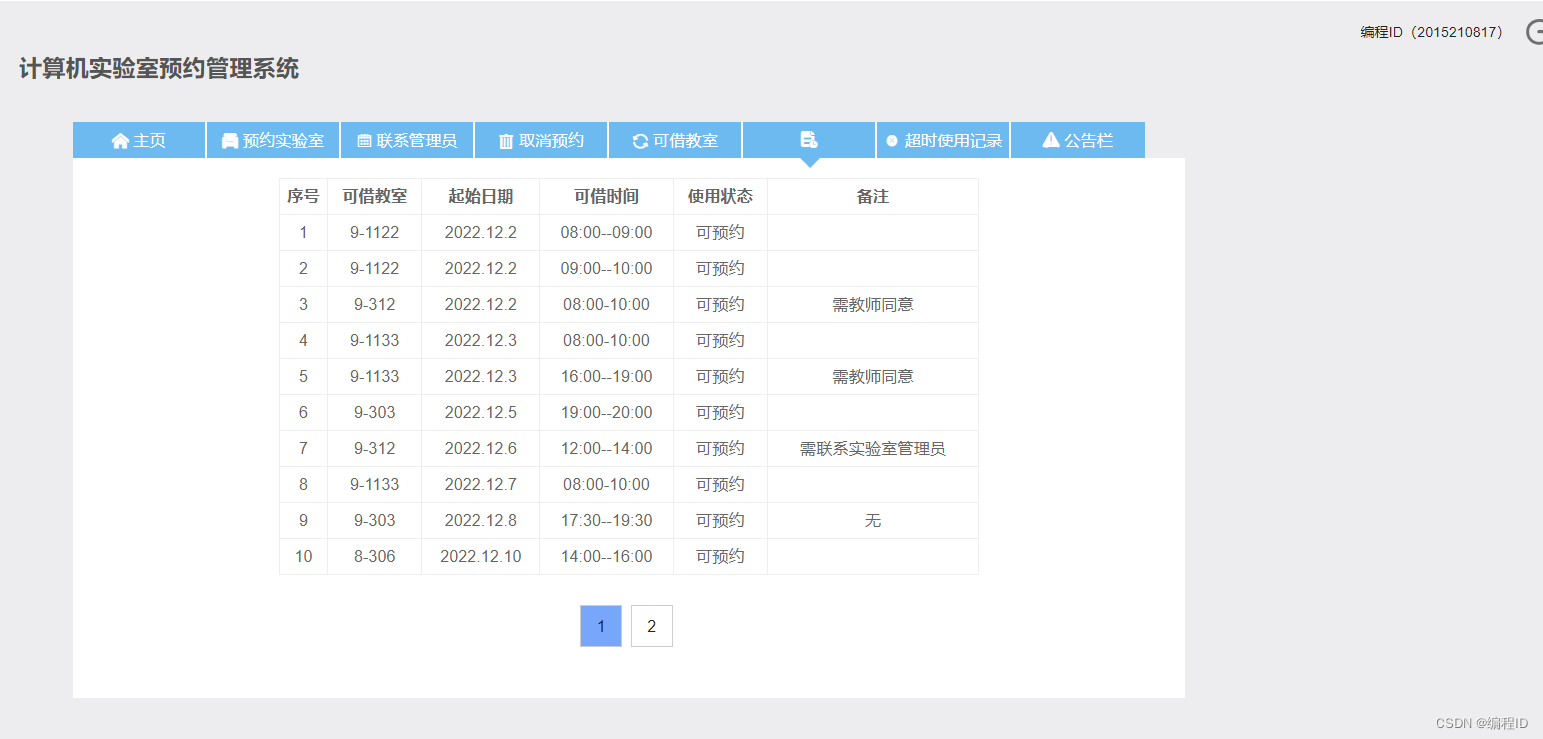Click date 2022.12.6
Image resolution: width=1543 pixels, height=739 pixels.
(481, 449)
